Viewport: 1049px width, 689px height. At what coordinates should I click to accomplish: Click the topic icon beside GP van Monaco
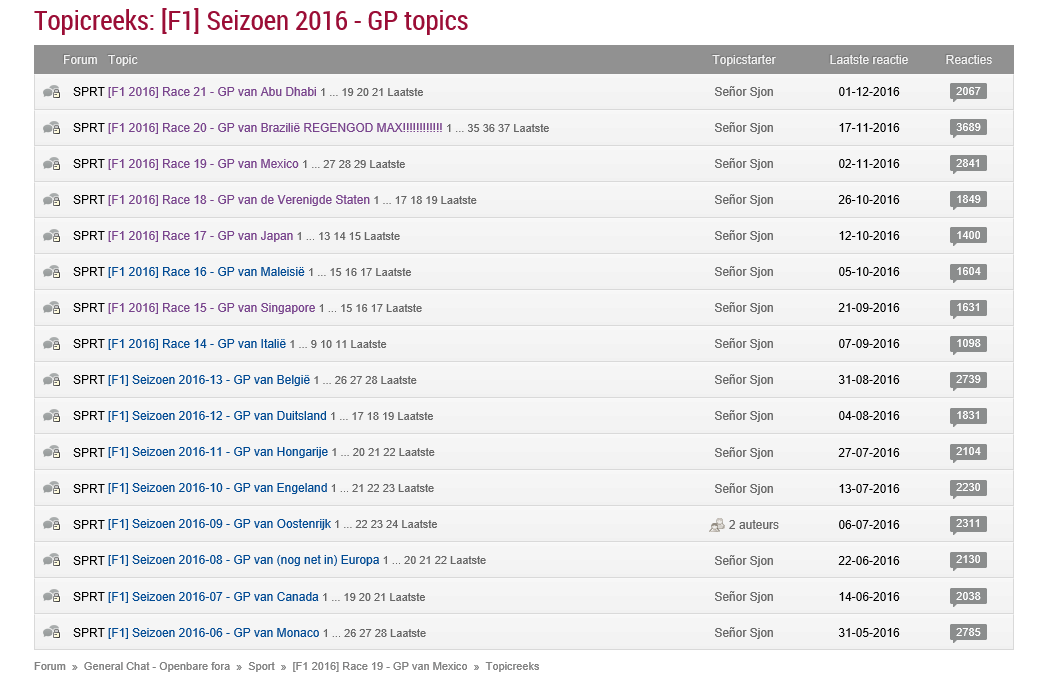coord(52,633)
